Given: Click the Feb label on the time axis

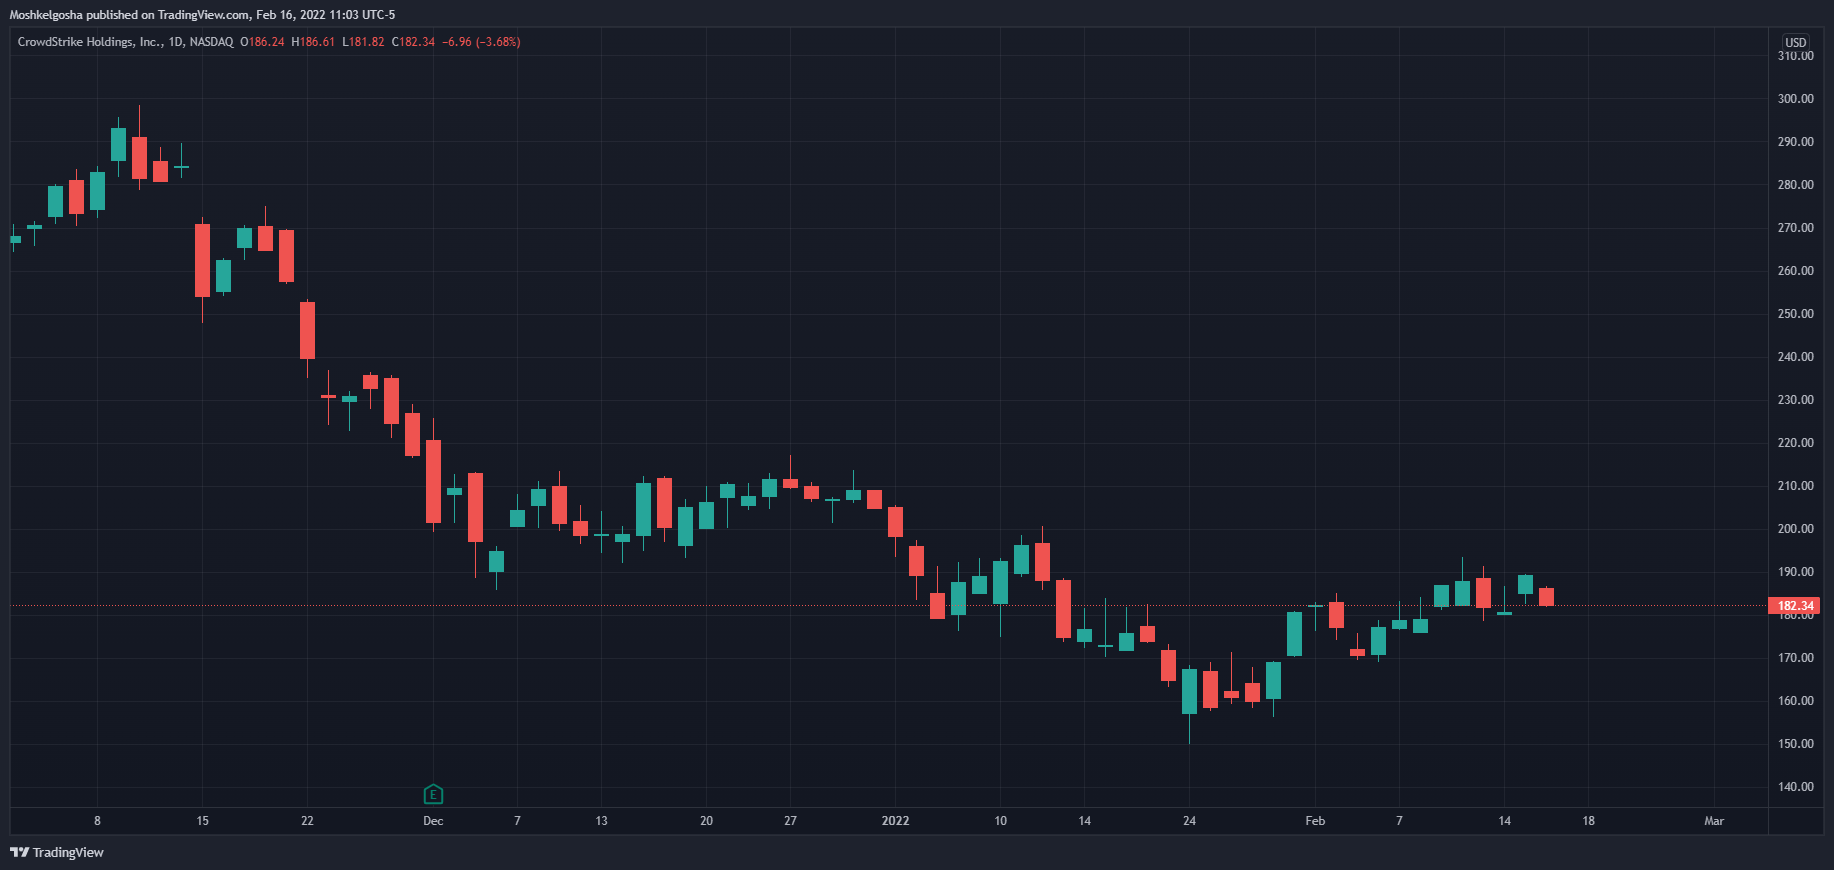Looking at the screenshot, I should click(x=1315, y=821).
